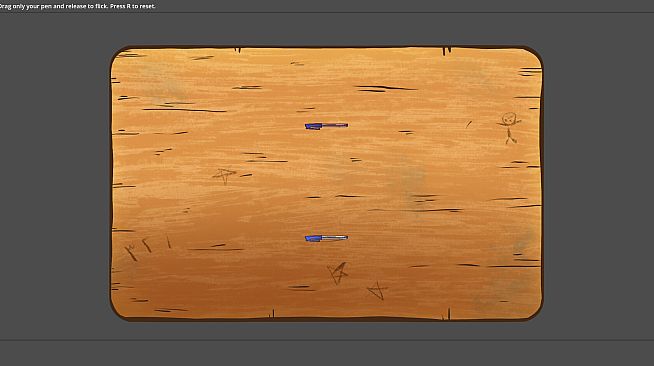Click the long dark scratch at upper left
Screen dimensions: 654x366
pos(184,110)
